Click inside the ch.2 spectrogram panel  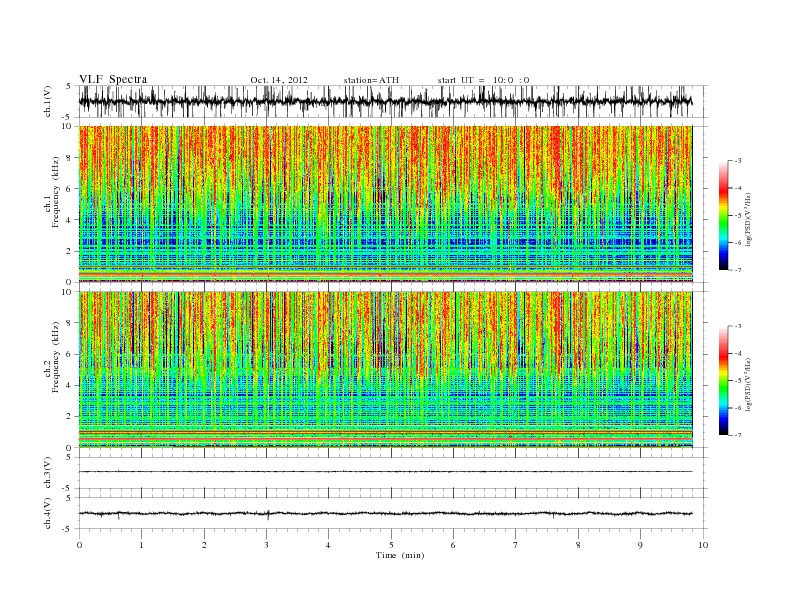(x=386, y=370)
